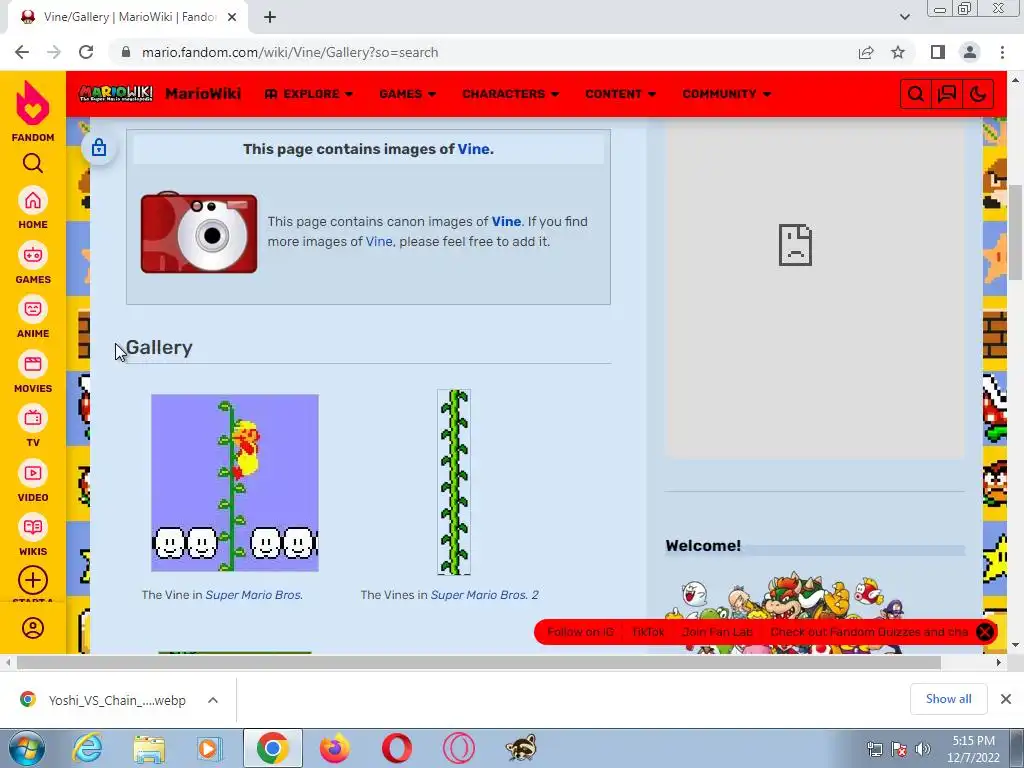This screenshot has width=1024, height=768.
Task: Click Follow on IG link
Action: (x=580, y=632)
